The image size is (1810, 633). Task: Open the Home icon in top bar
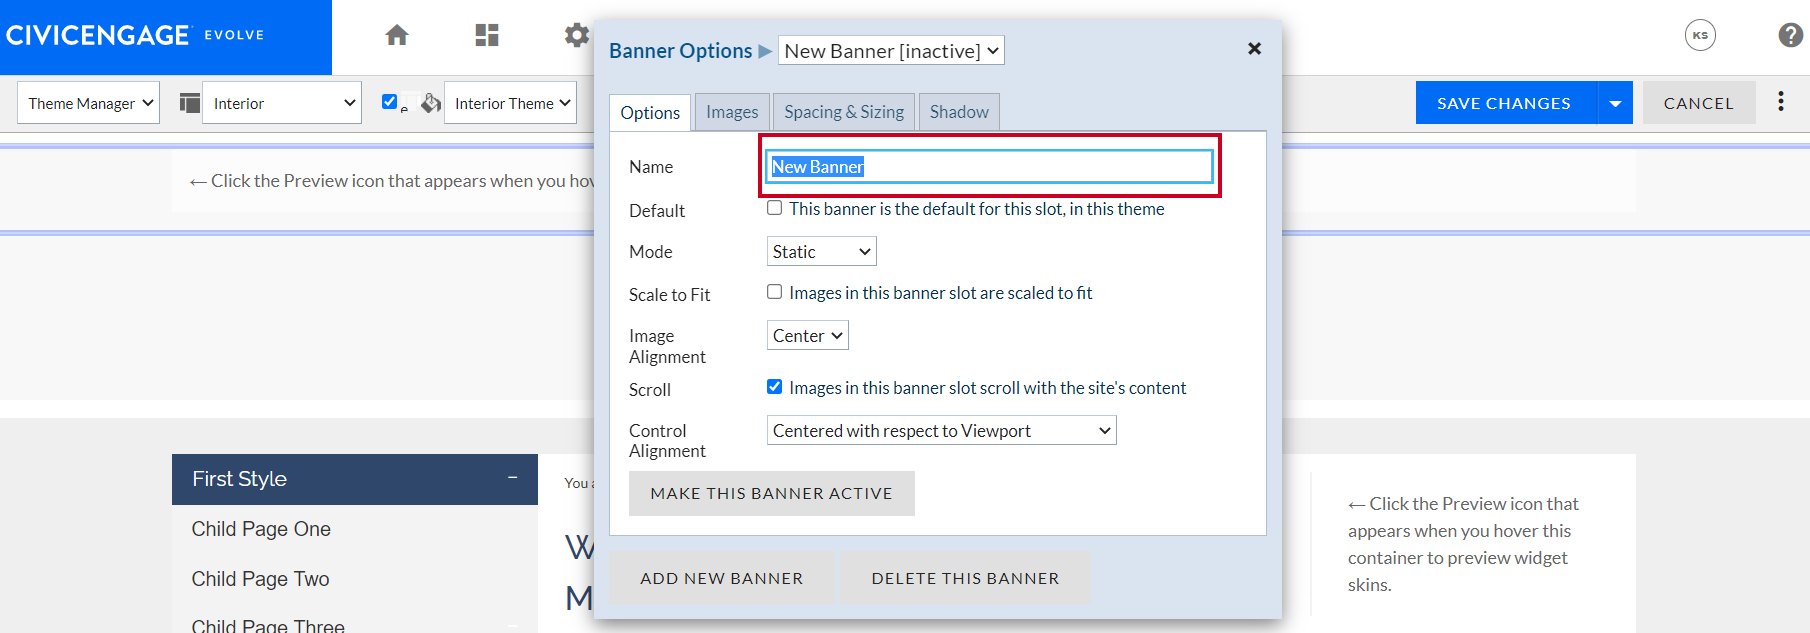(x=397, y=35)
